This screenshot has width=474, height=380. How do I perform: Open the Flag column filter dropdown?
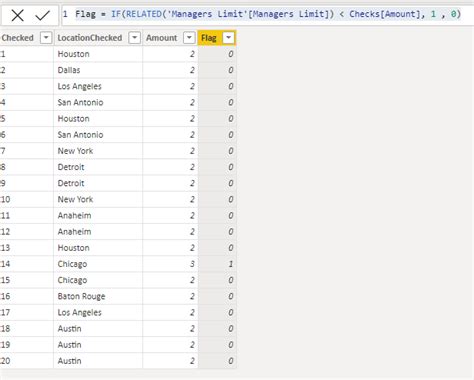coord(228,38)
